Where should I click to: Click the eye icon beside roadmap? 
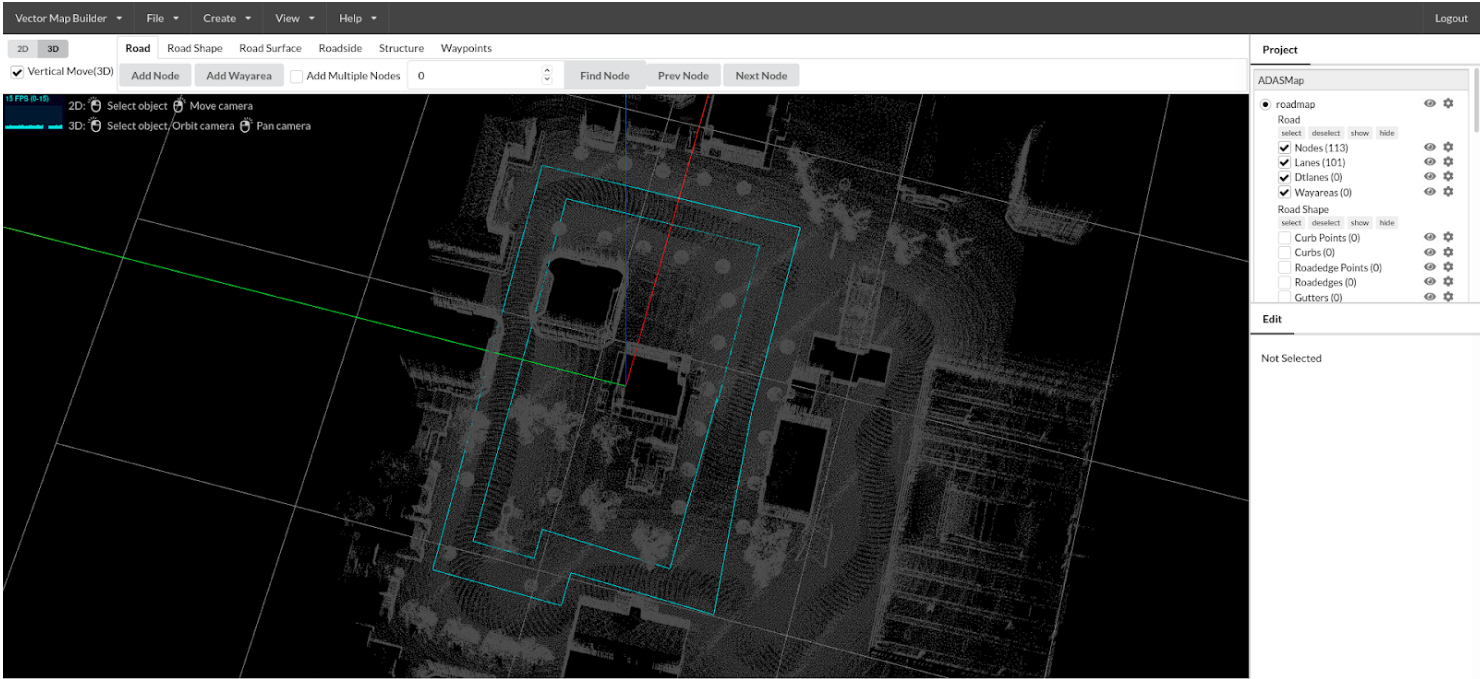pos(1430,103)
